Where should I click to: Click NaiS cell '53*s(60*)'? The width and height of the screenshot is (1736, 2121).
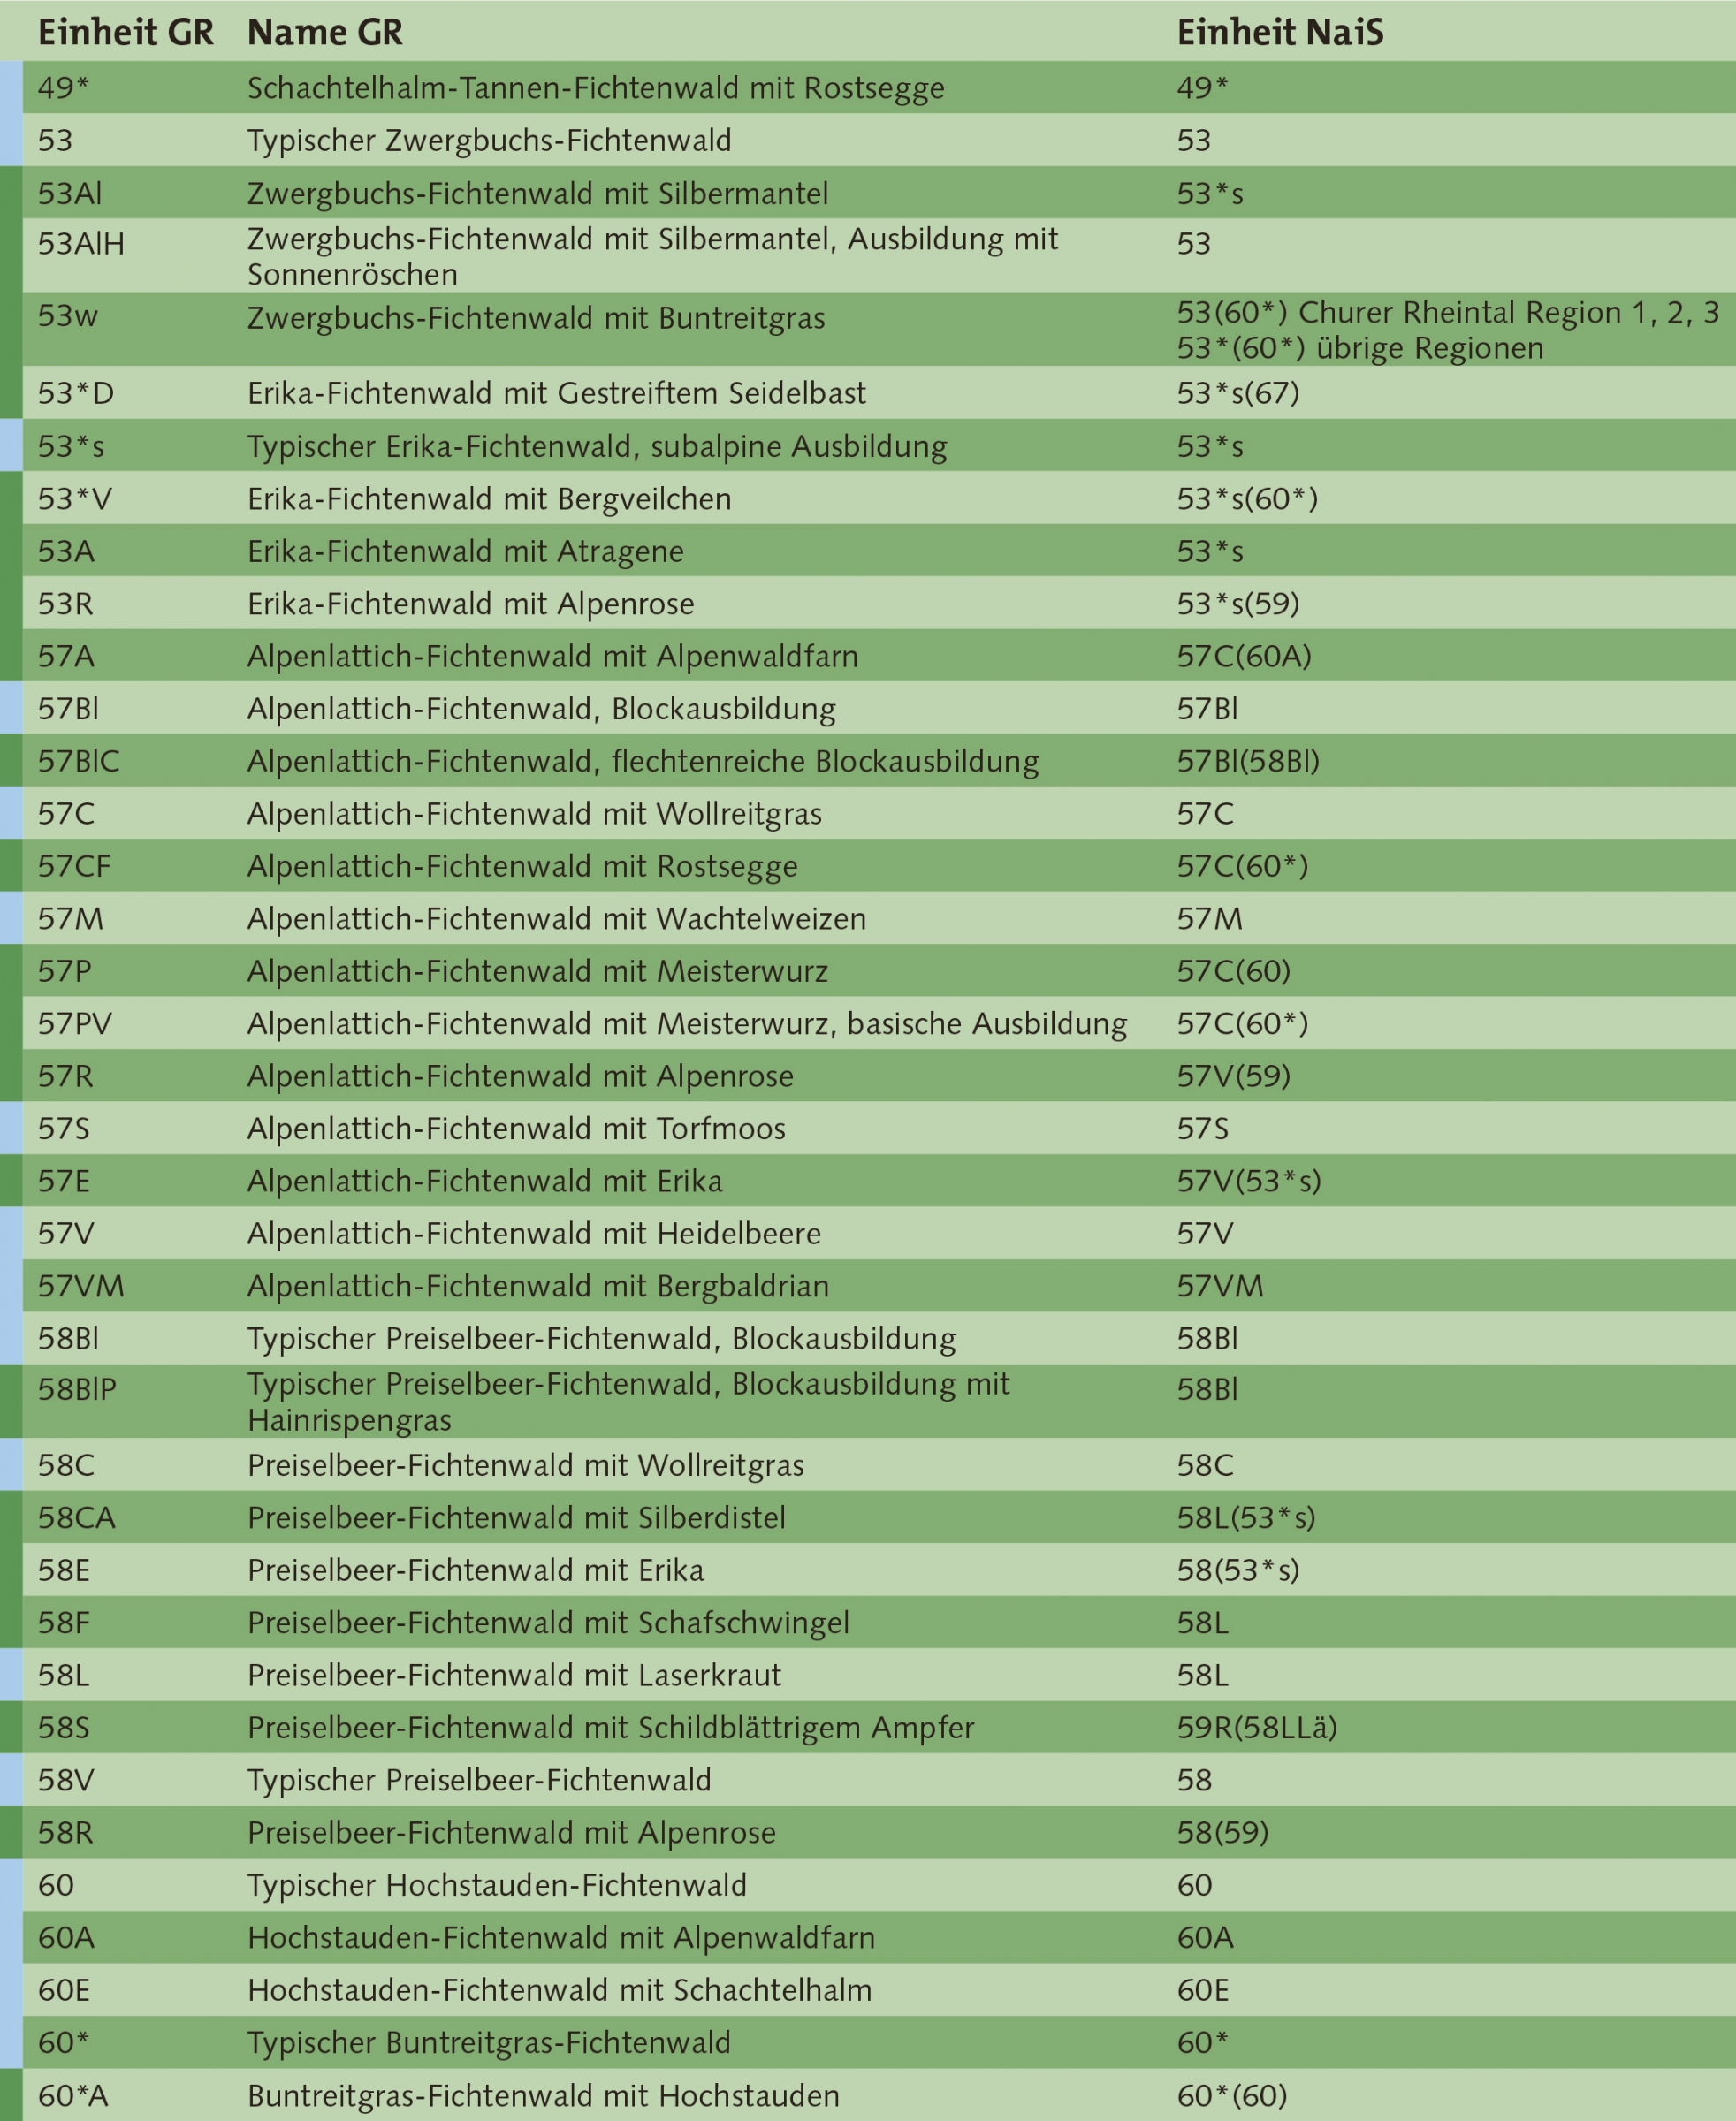(1247, 499)
